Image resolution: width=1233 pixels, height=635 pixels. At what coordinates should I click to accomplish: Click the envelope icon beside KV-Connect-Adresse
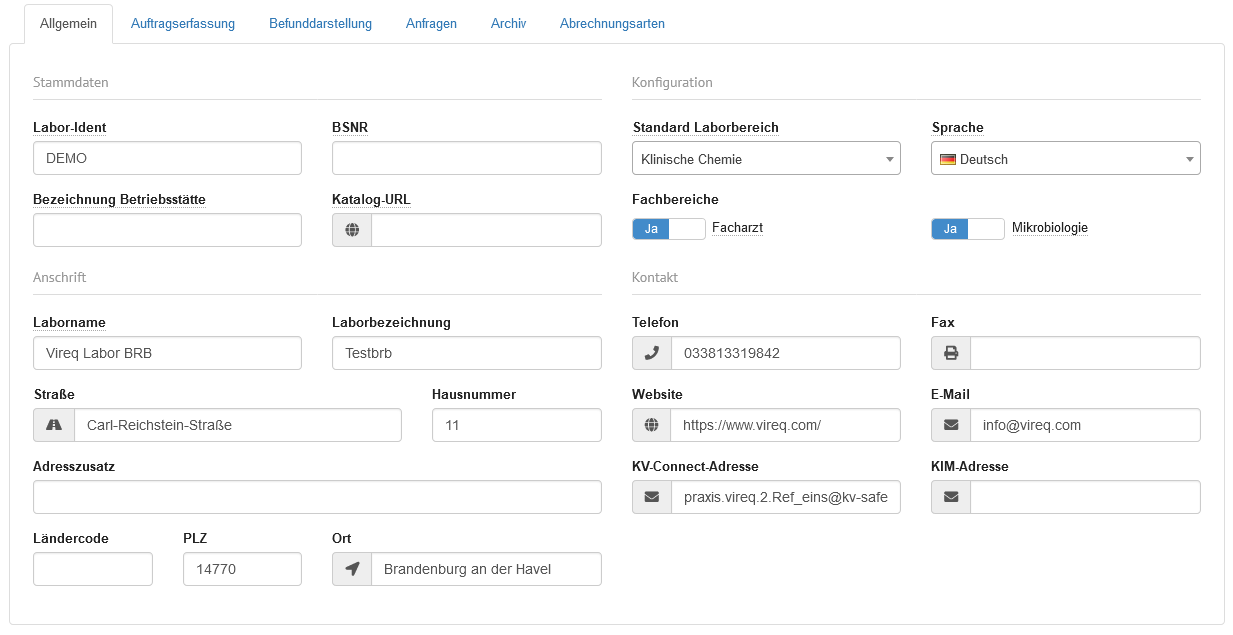pyautogui.click(x=652, y=497)
